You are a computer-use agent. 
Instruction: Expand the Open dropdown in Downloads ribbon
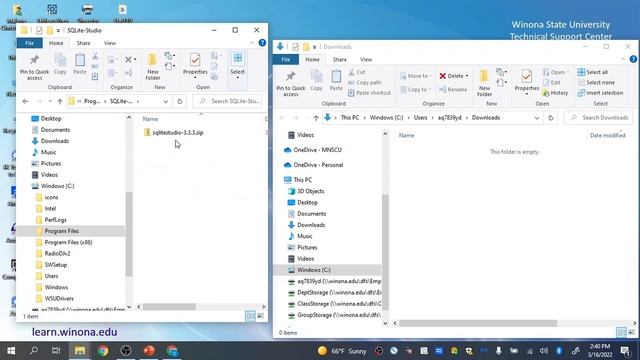tap(568, 72)
